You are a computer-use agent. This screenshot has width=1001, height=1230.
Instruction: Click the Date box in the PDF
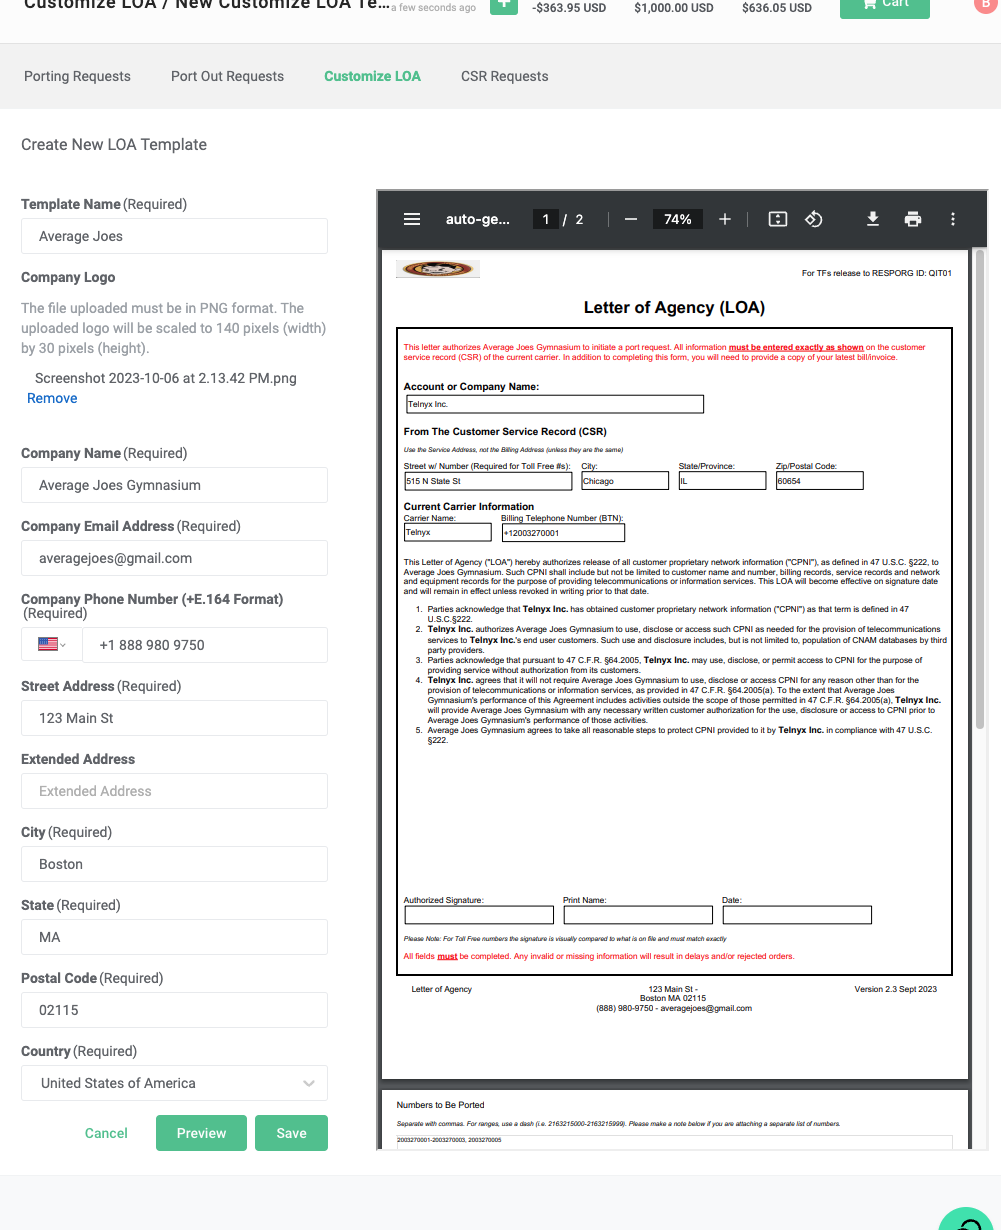(x=797, y=915)
